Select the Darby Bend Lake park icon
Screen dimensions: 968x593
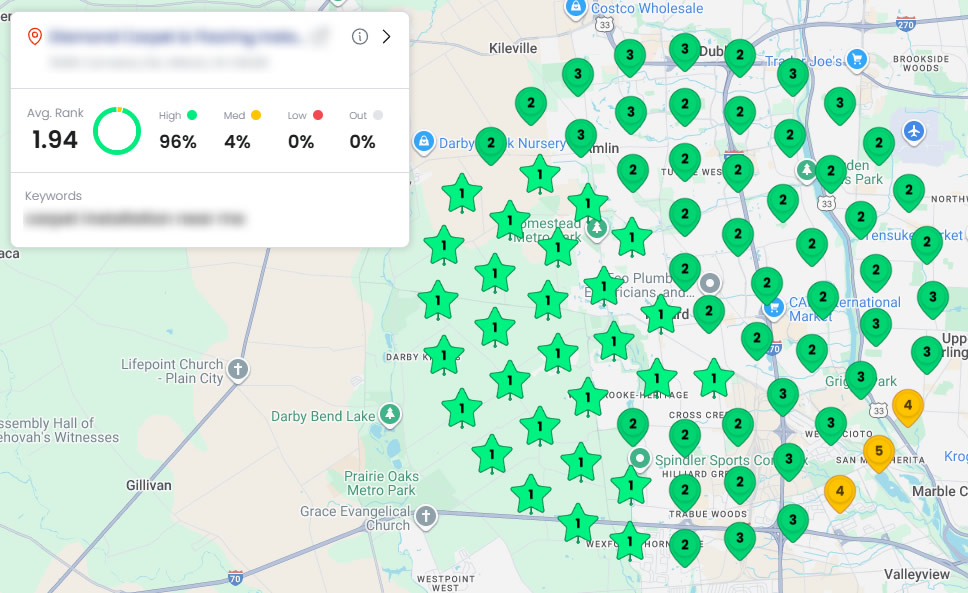coord(390,415)
